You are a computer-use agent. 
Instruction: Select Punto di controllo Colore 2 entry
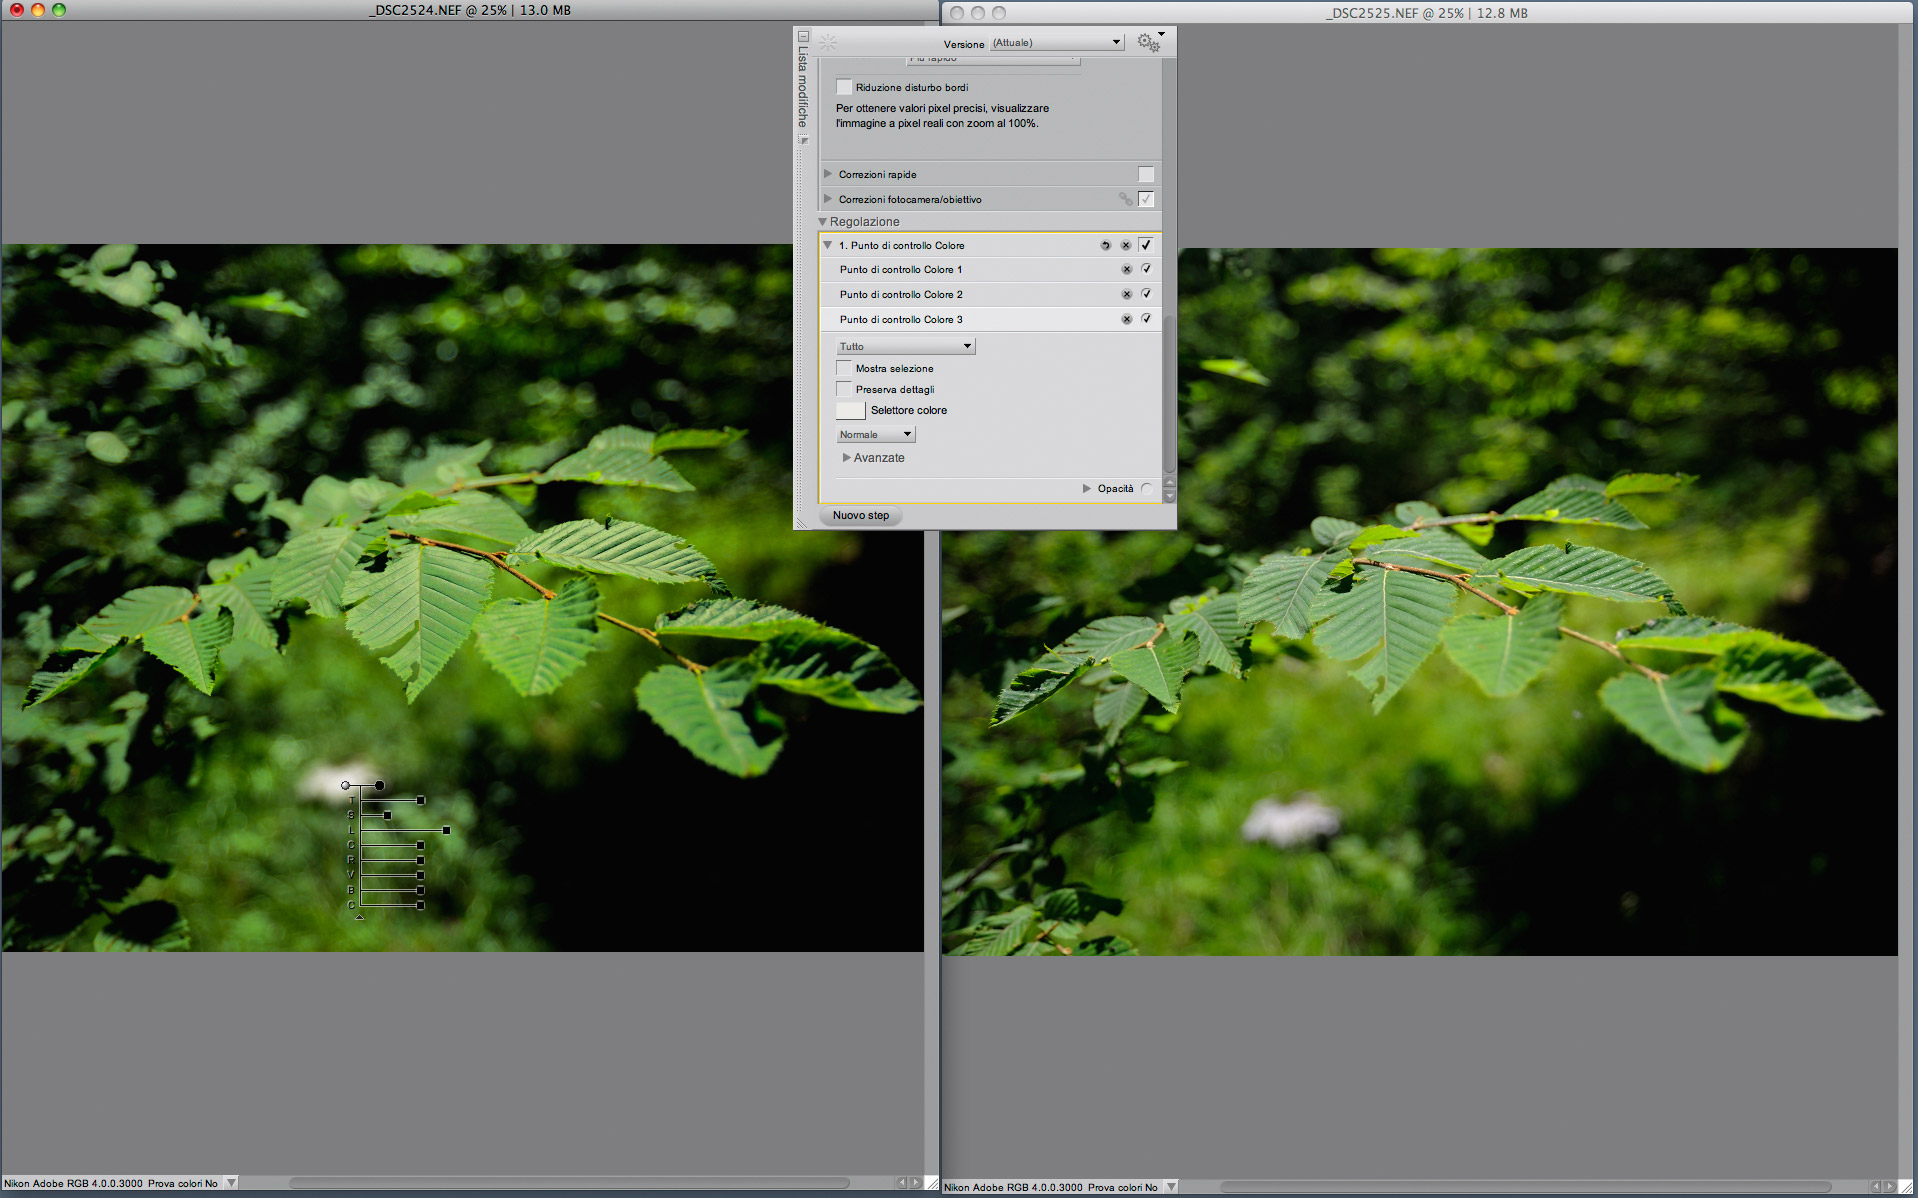[900, 295]
